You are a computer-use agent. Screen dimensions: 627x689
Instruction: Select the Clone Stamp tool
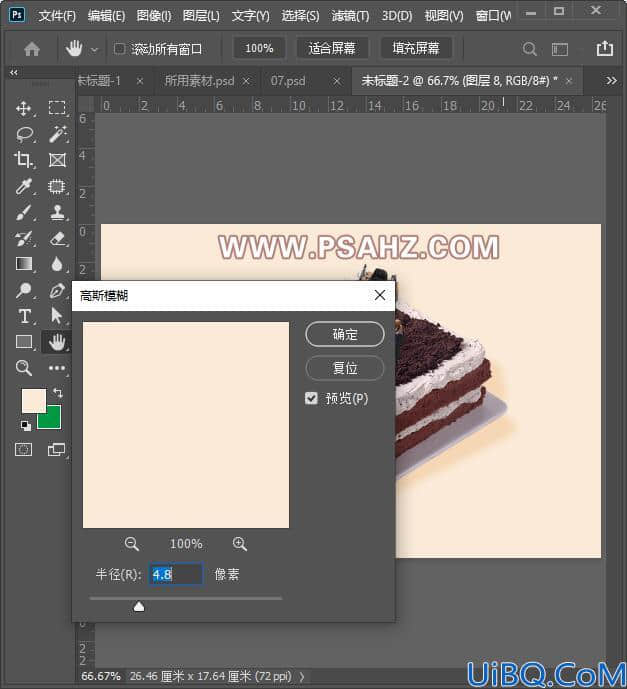point(58,212)
